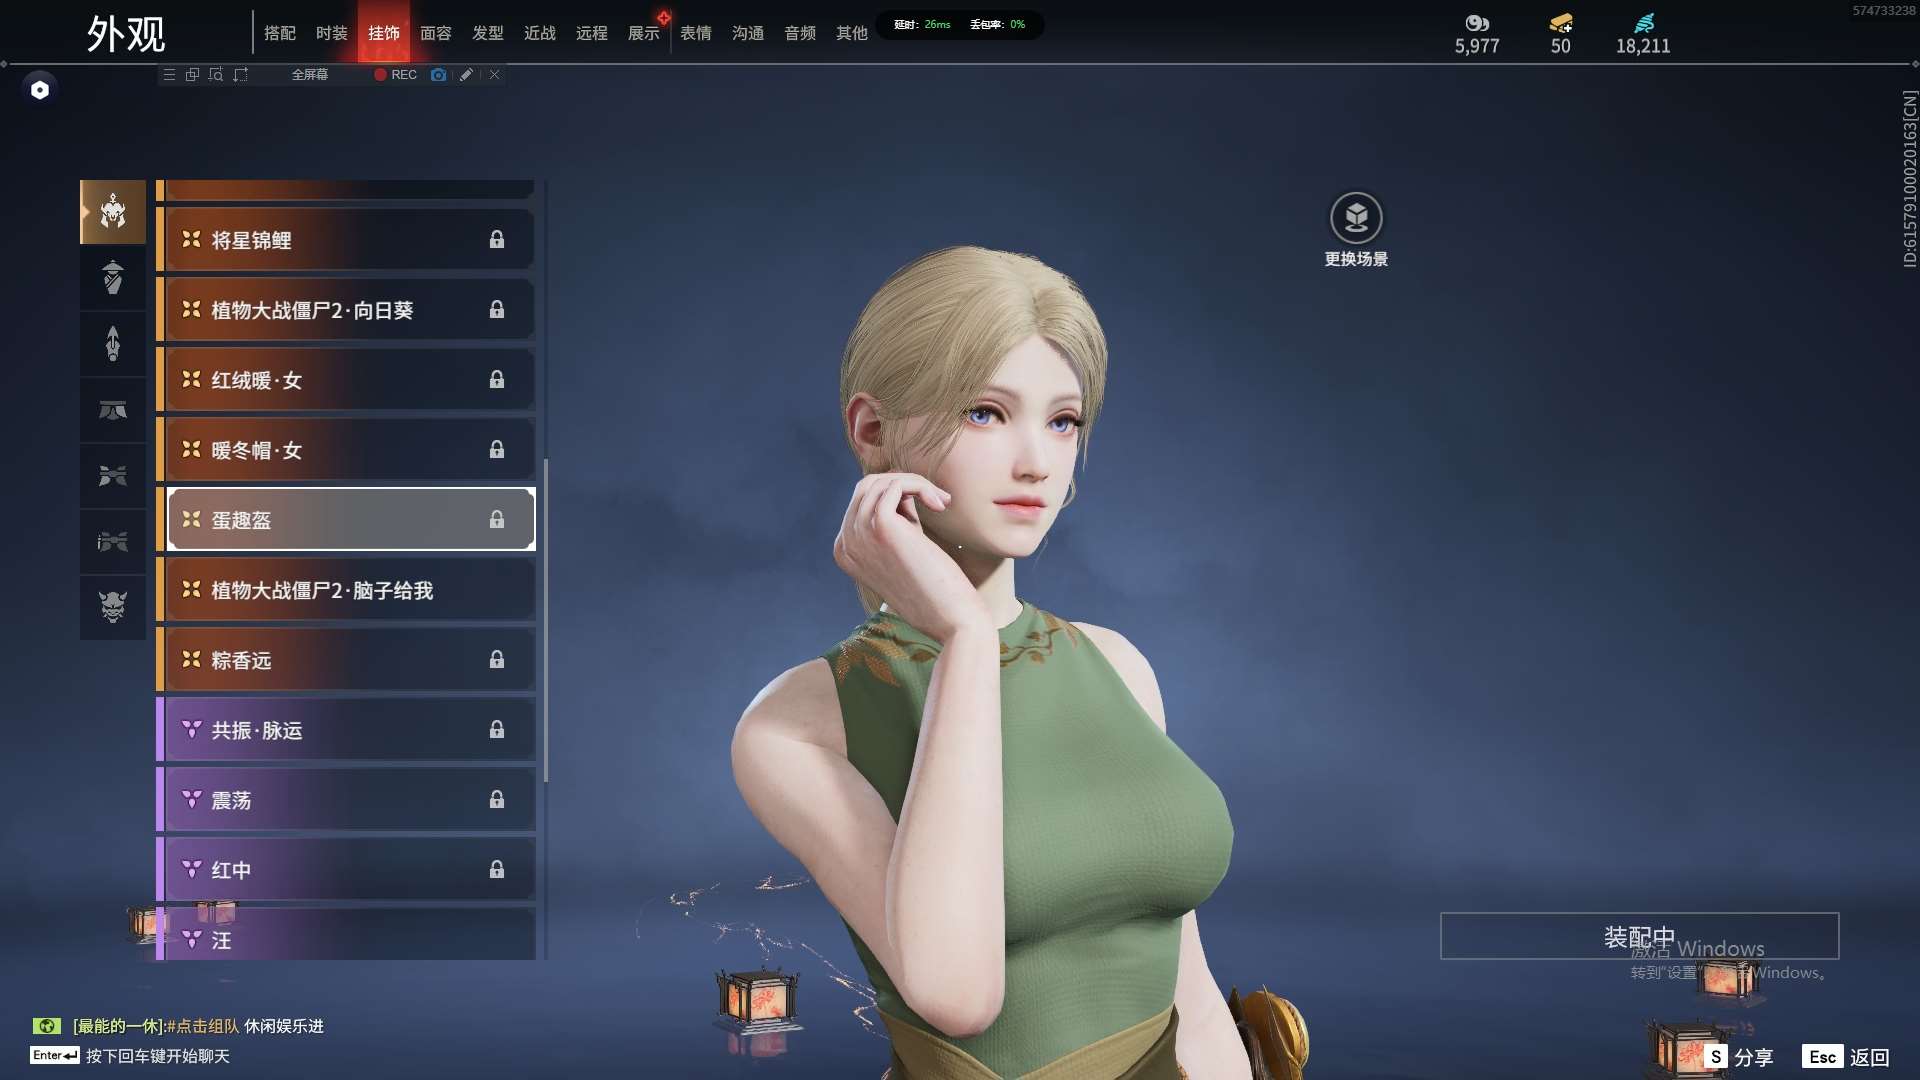Open the recorder hamburger menu icon
Screen dimensions: 1920x1080
169,75
